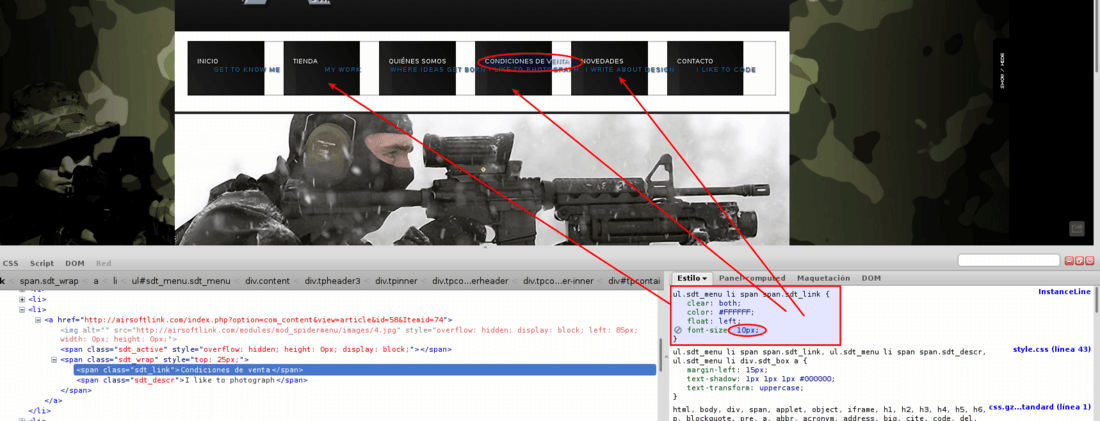Screen dimensions: 1100x421
Task: Collapse the span sdt_wrap node
Action: (54, 360)
